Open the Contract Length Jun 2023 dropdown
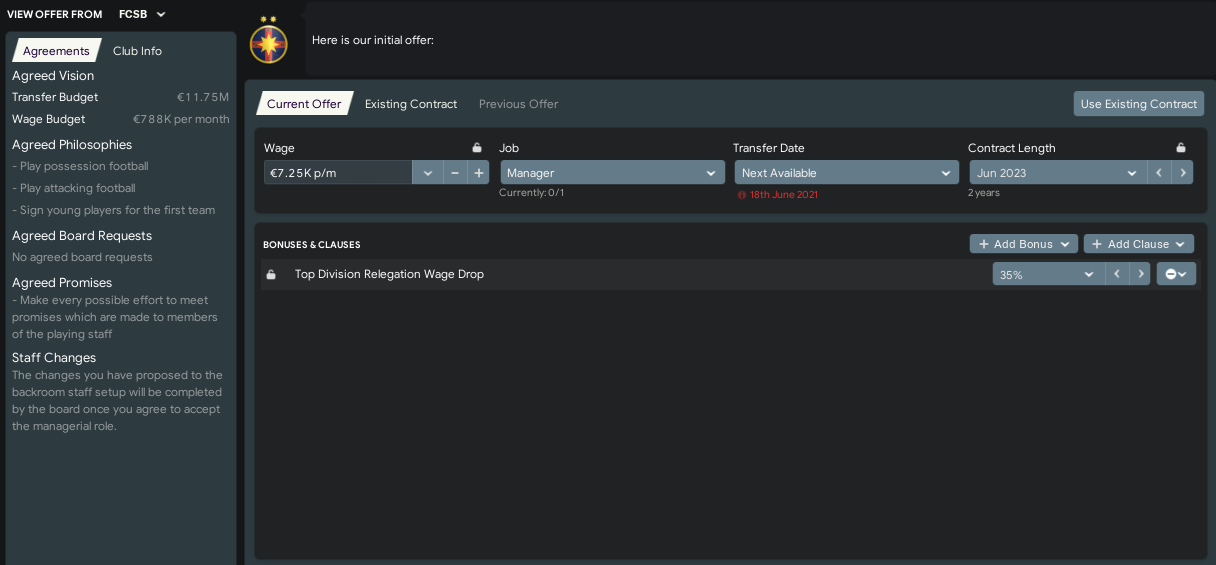The width and height of the screenshot is (1216, 565). [x=1057, y=173]
